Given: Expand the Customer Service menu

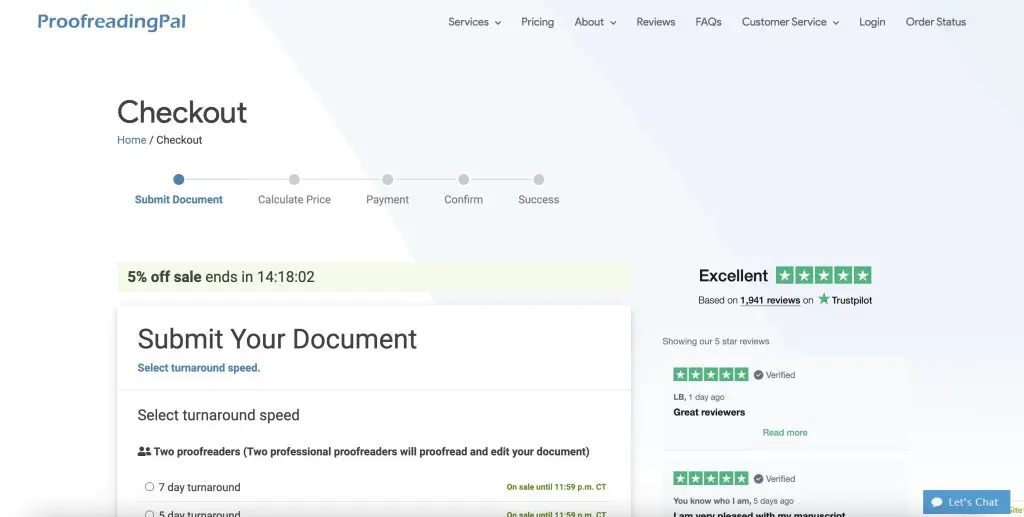Looking at the screenshot, I should point(790,22).
